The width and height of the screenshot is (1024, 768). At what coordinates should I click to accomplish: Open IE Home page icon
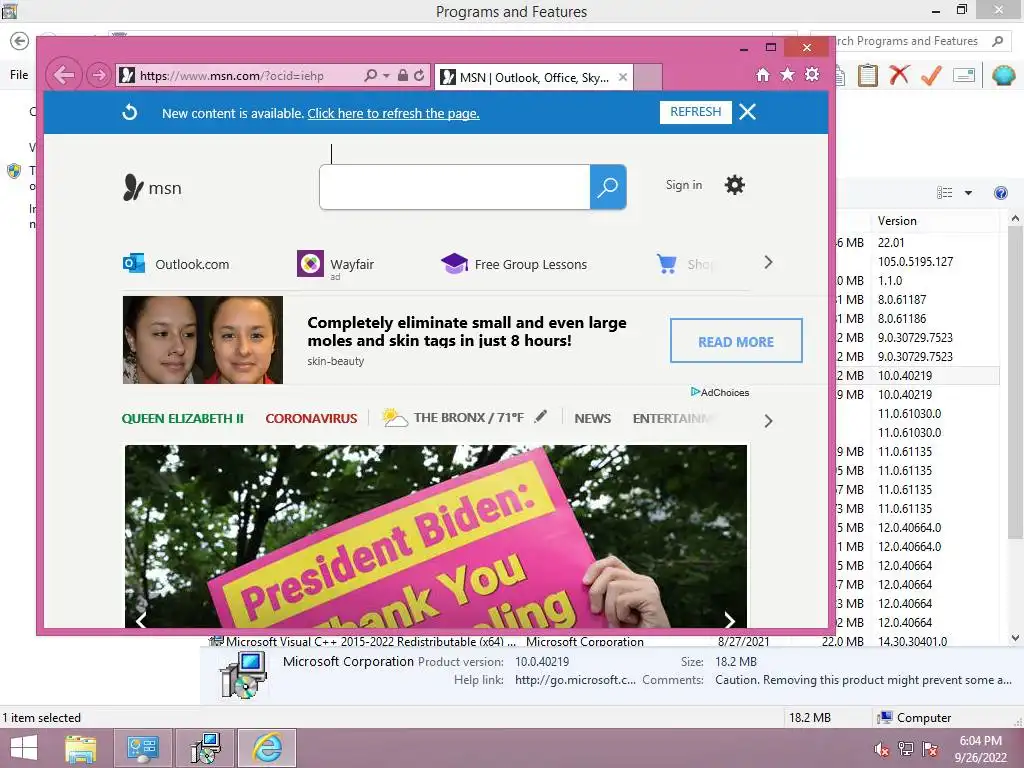click(763, 75)
